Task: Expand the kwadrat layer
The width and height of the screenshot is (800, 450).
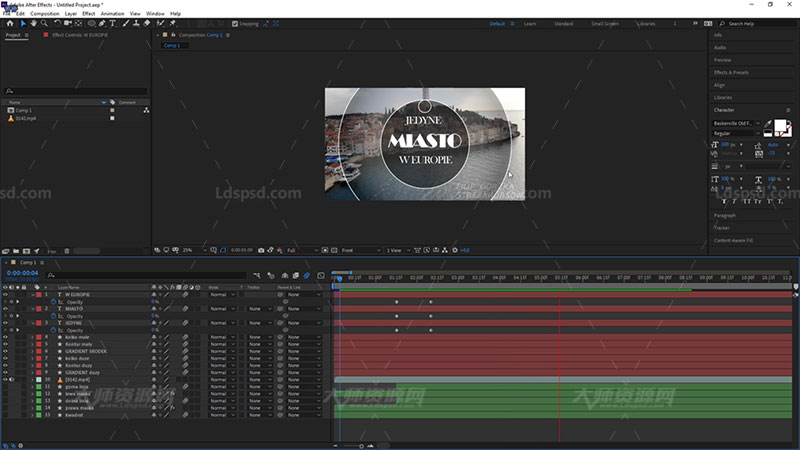Action: (x=33, y=415)
